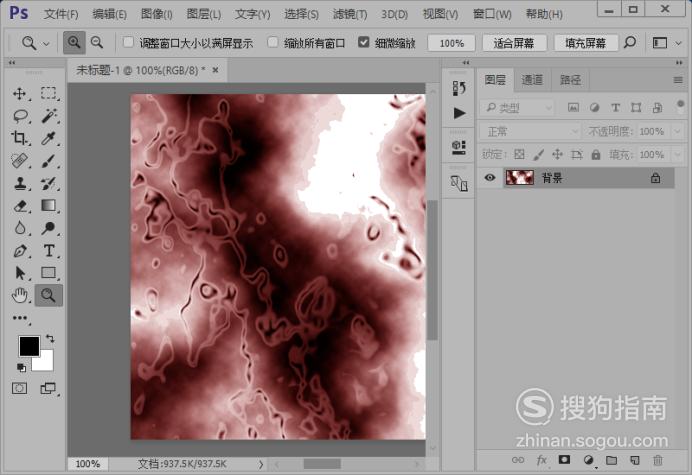Select the Path Selection tool
692x475 pixels.
(20, 273)
